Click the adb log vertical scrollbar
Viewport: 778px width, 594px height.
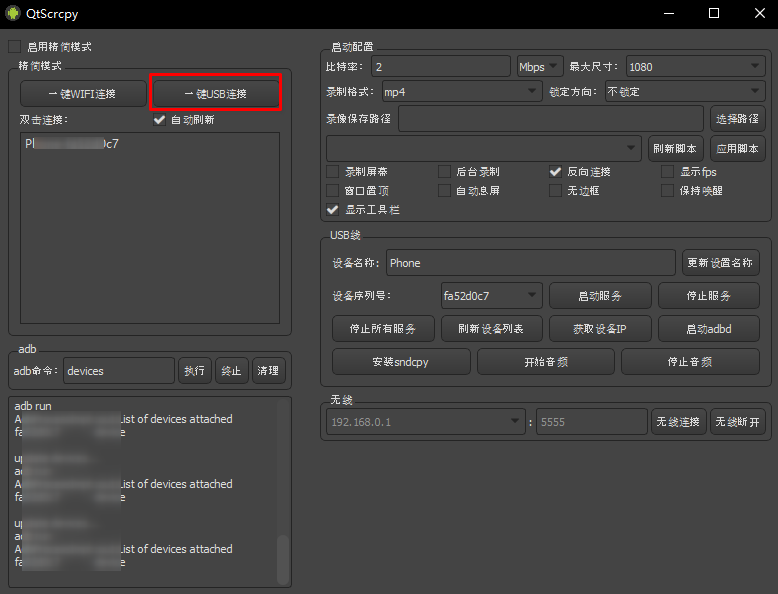(x=283, y=558)
